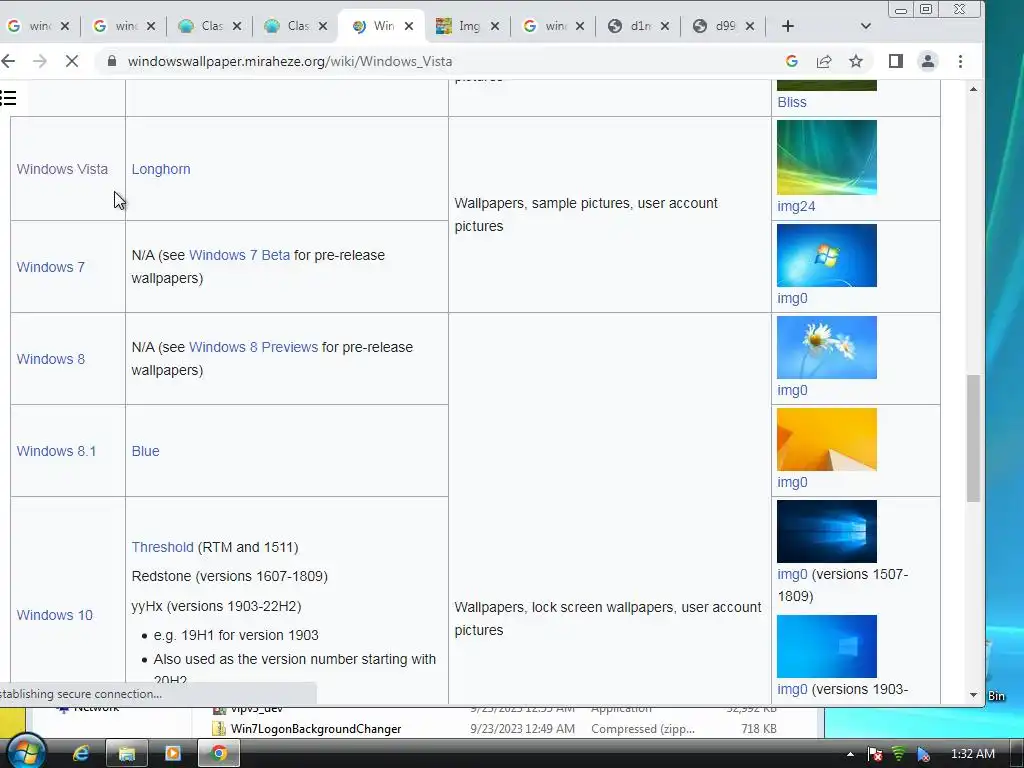The image size is (1024, 768).
Task: Follow the Windows 7 Beta link
Action: pyautogui.click(x=239, y=255)
